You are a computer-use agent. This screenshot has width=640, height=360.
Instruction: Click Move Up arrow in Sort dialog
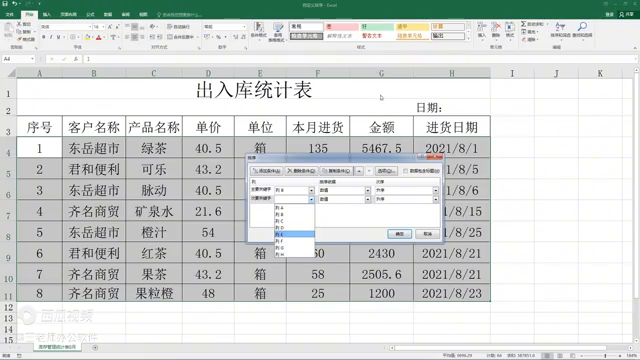359,171
